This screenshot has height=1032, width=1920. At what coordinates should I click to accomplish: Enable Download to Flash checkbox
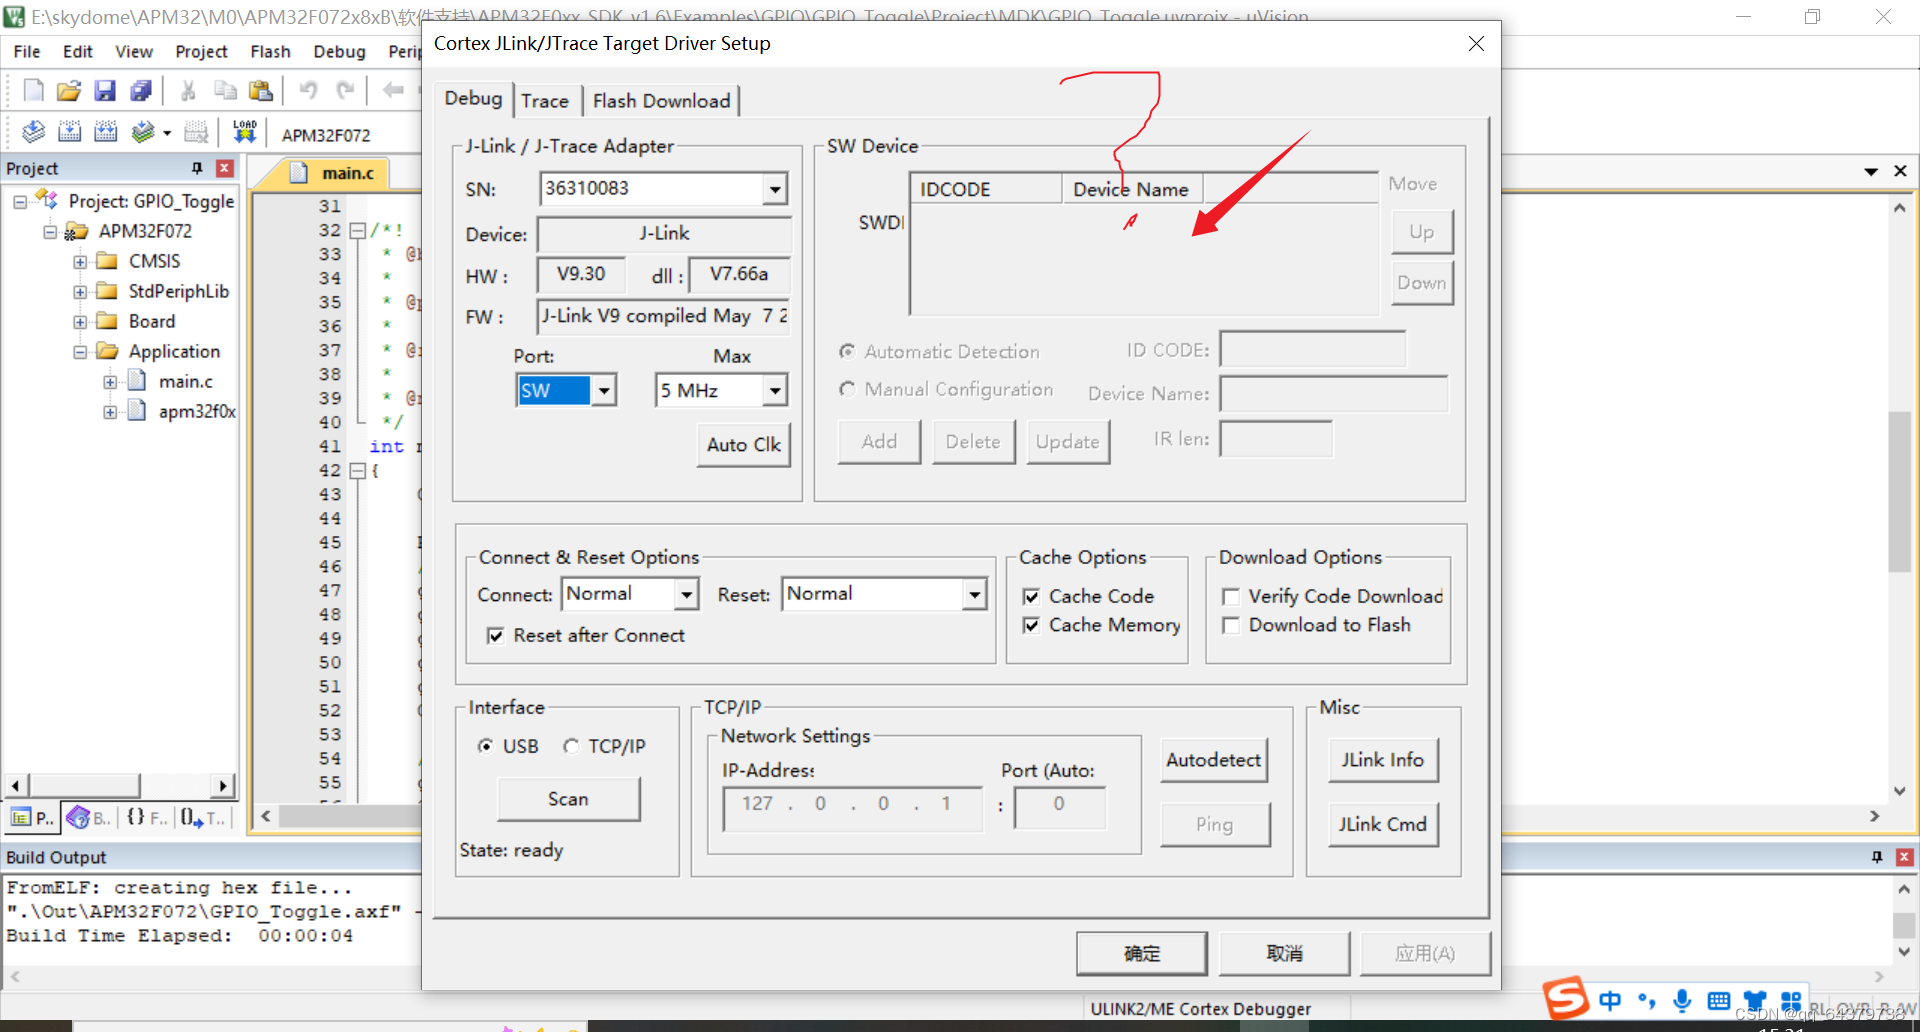1231,626
